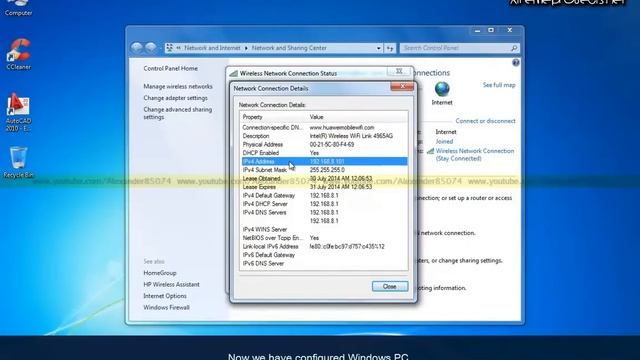This screenshot has width=640, height=360.
Task: Maximize the Control Panel window
Action: (x=491, y=31)
